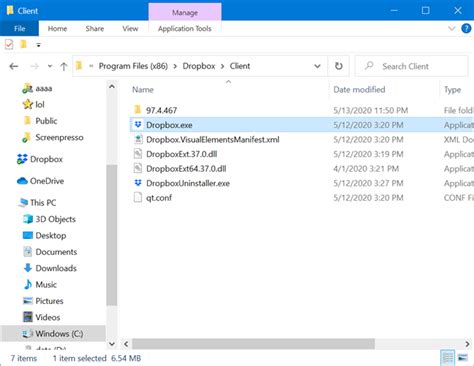Open the Share ribbon tab
The height and width of the screenshot is (366, 474).
[95, 29]
